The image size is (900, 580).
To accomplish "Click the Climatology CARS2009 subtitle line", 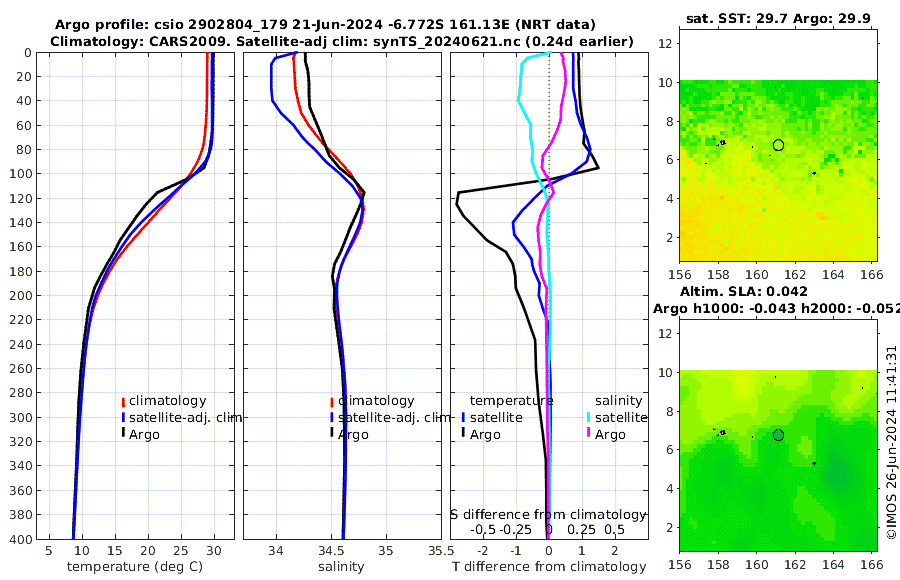I will point(342,41).
